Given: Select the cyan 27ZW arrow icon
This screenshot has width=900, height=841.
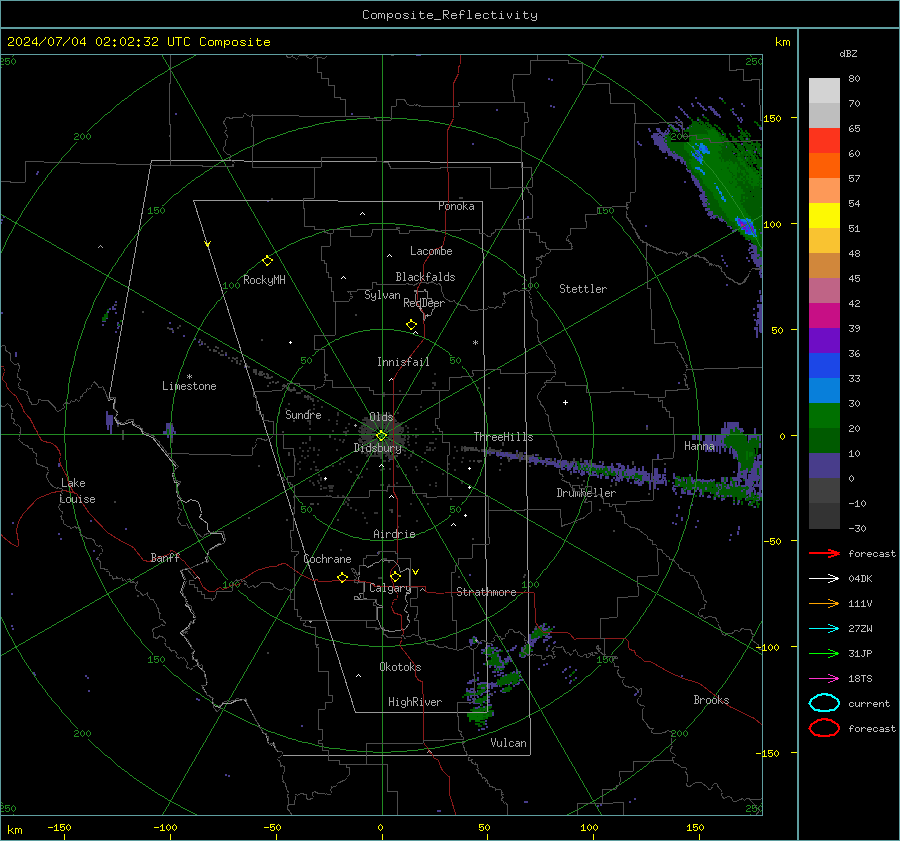Looking at the screenshot, I should 824,629.
